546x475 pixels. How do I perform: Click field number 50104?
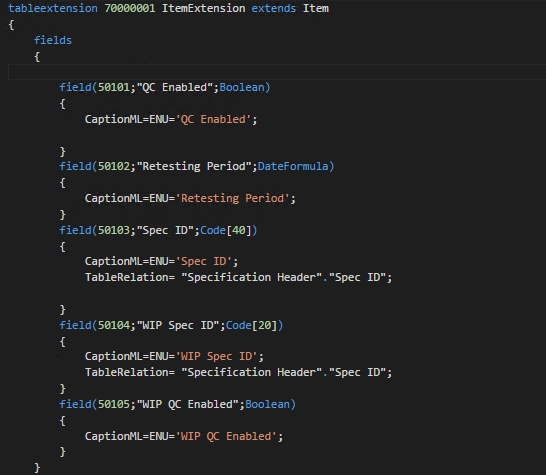tap(114, 325)
